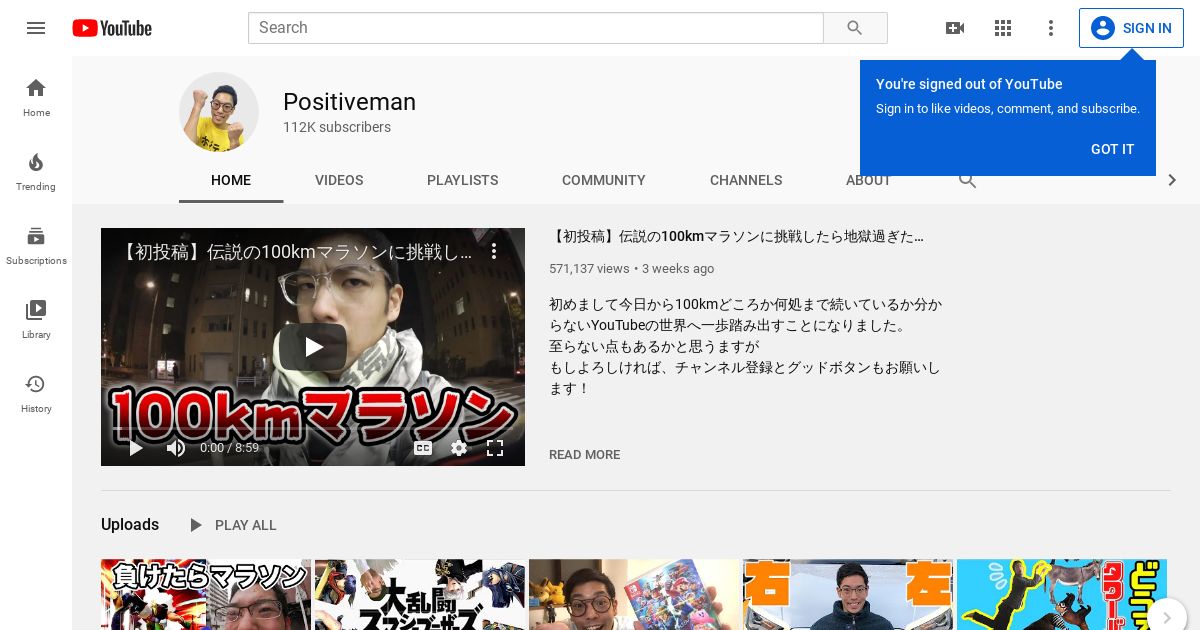Open the settings three-dot menu in header
This screenshot has width=1200, height=630.
tap(1051, 28)
